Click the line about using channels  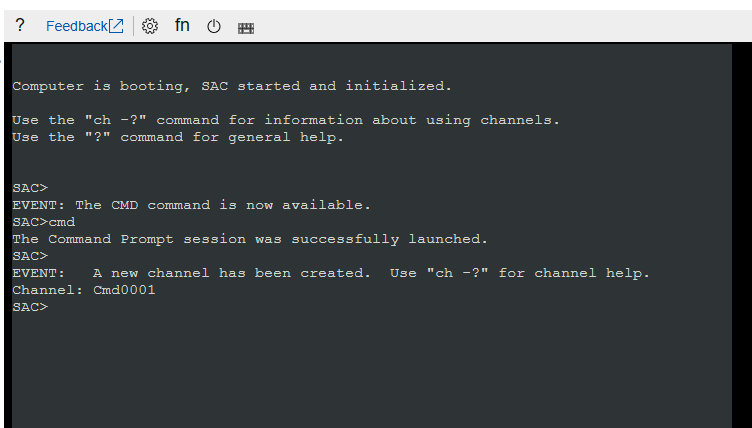tap(286, 120)
